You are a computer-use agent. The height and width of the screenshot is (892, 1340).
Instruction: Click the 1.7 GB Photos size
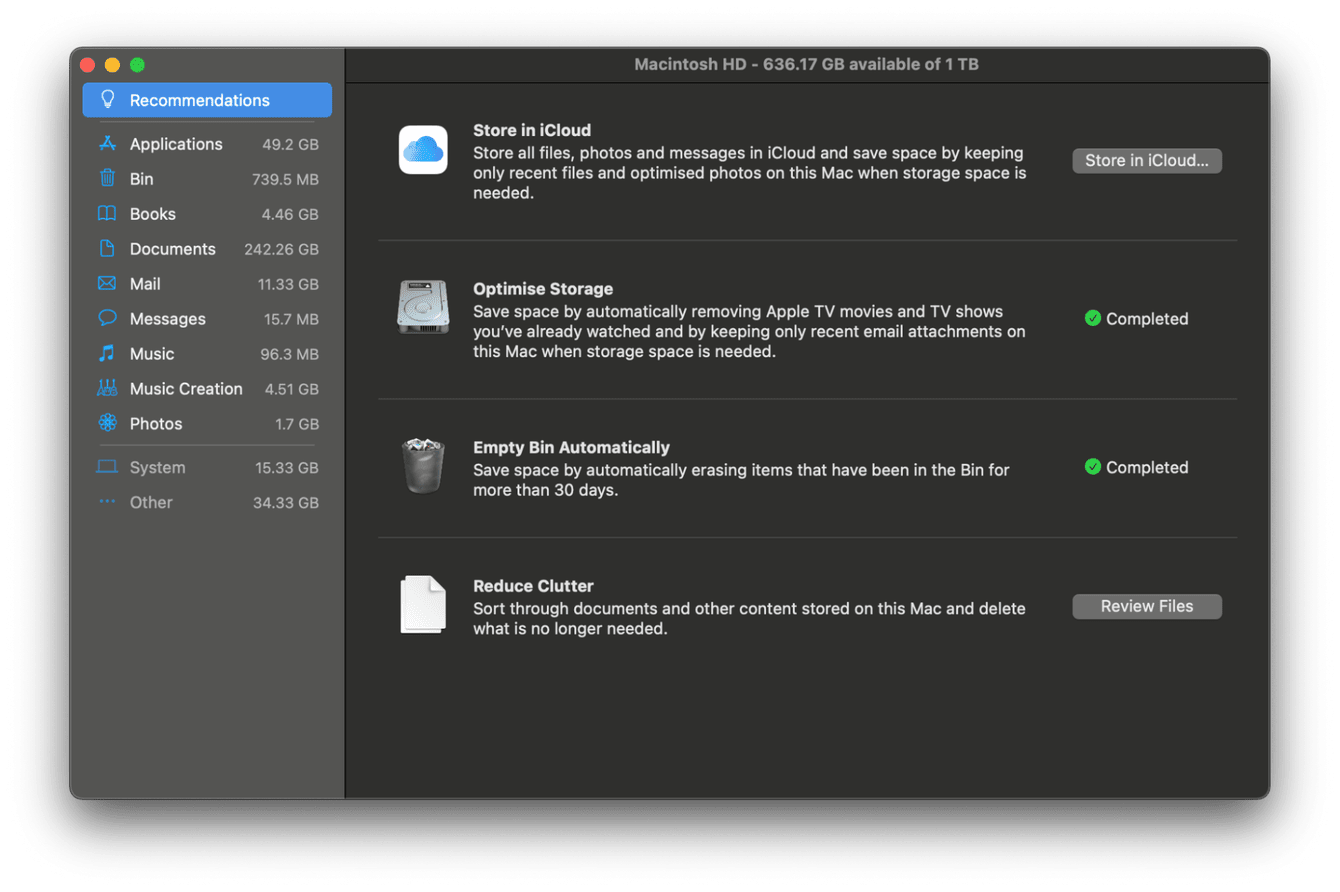click(297, 424)
